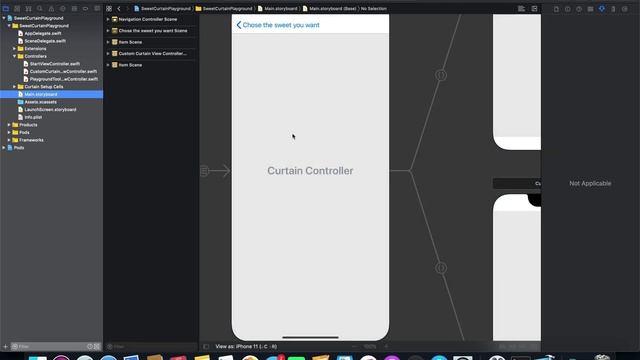This screenshot has height=360, width=640.
Task: Show the Attributes inspector
Action: point(602,9)
